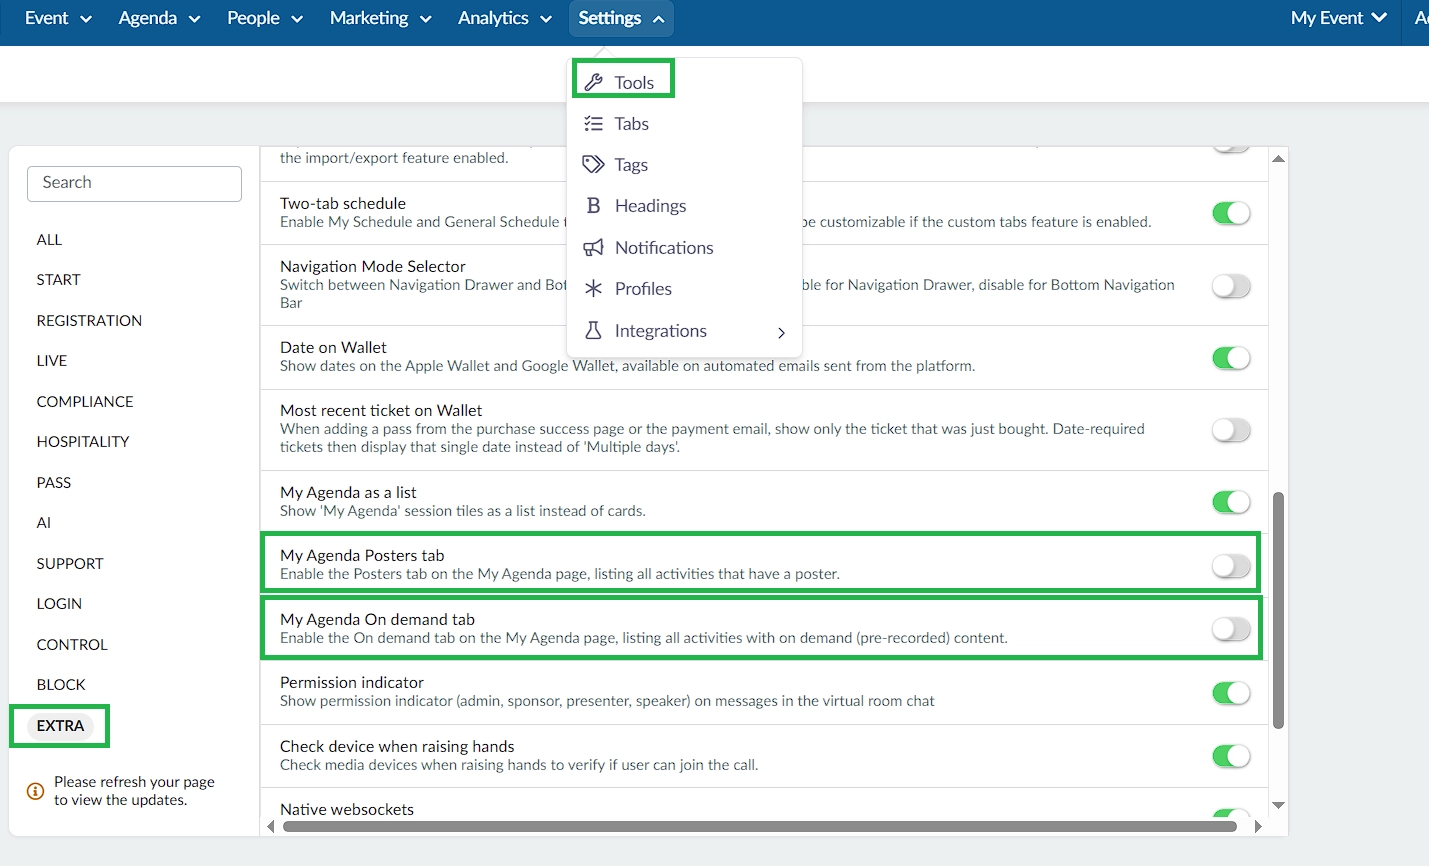
Task: Switch on My Agenda On demand tab
Action: click(x=1231, y=629)
